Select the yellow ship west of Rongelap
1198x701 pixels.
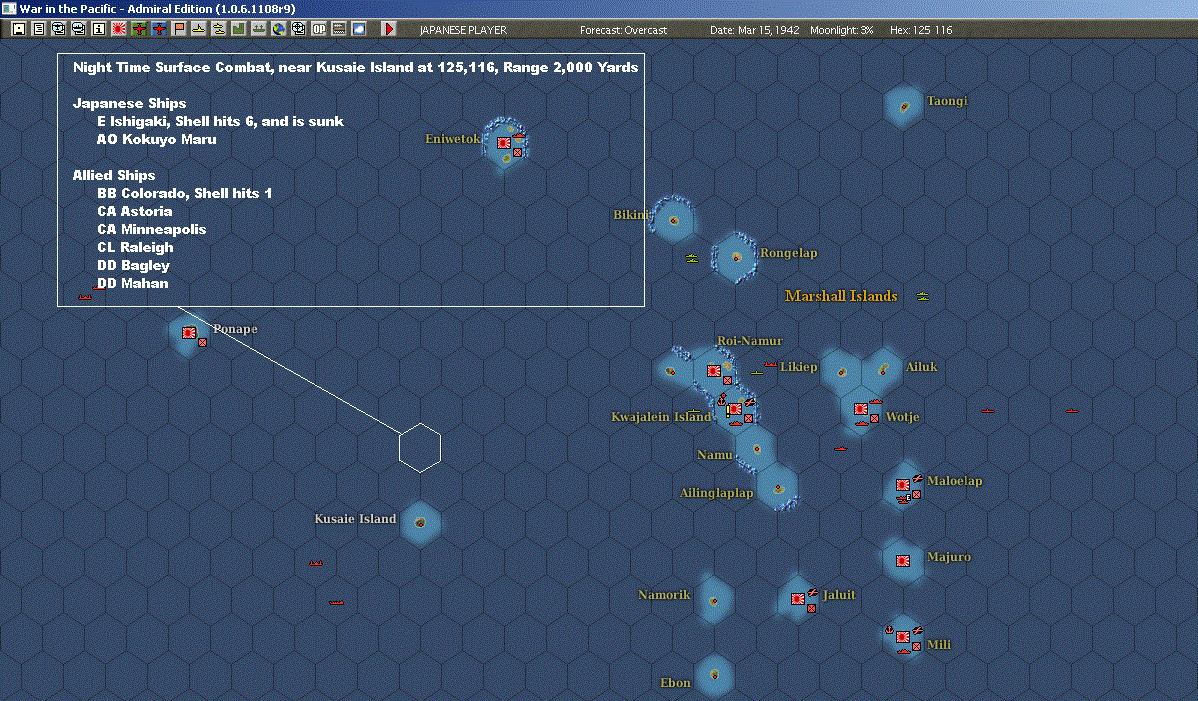pyautogui.click(x=692, y=259)
